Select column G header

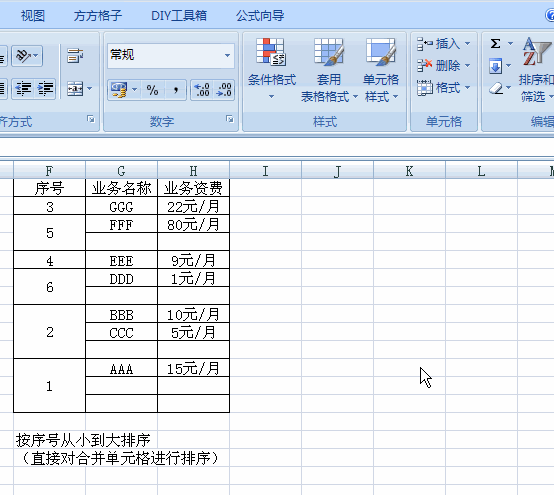(x=122, y=171)
